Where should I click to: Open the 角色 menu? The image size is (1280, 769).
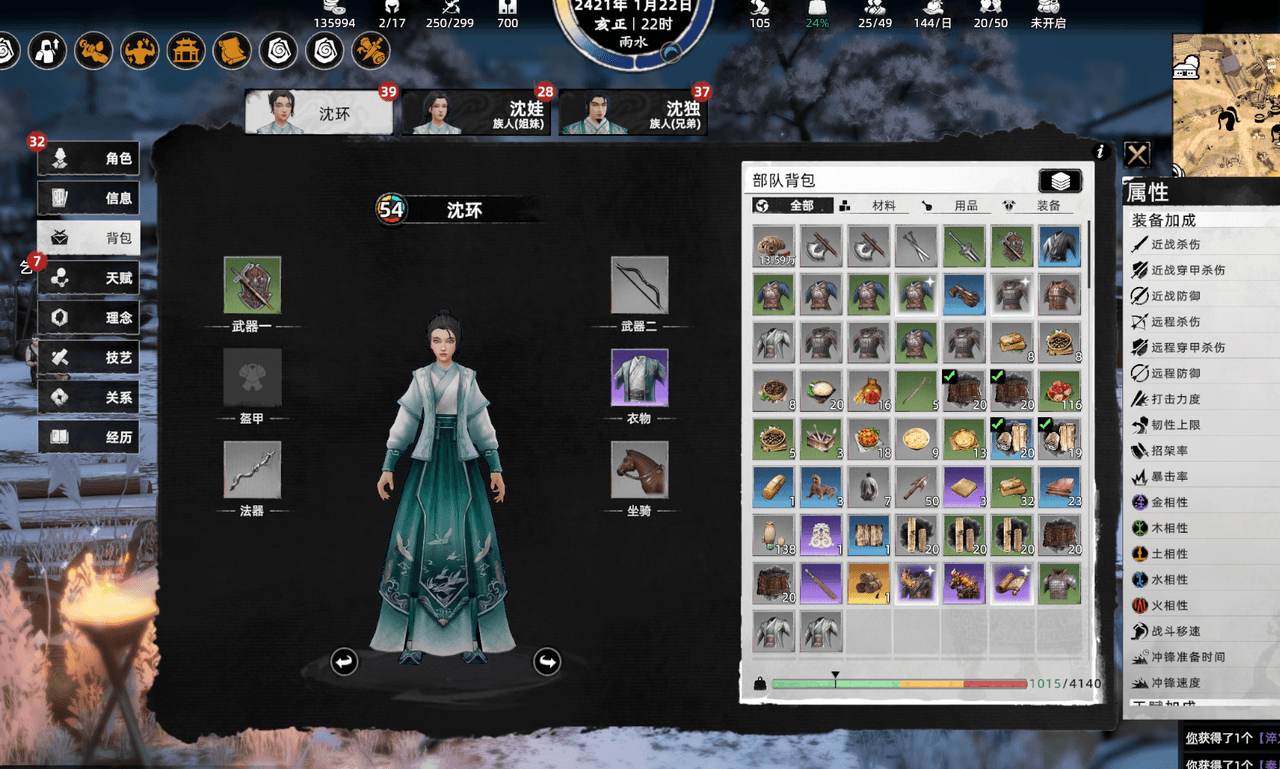pyautogui.click(x=89, y=158)
